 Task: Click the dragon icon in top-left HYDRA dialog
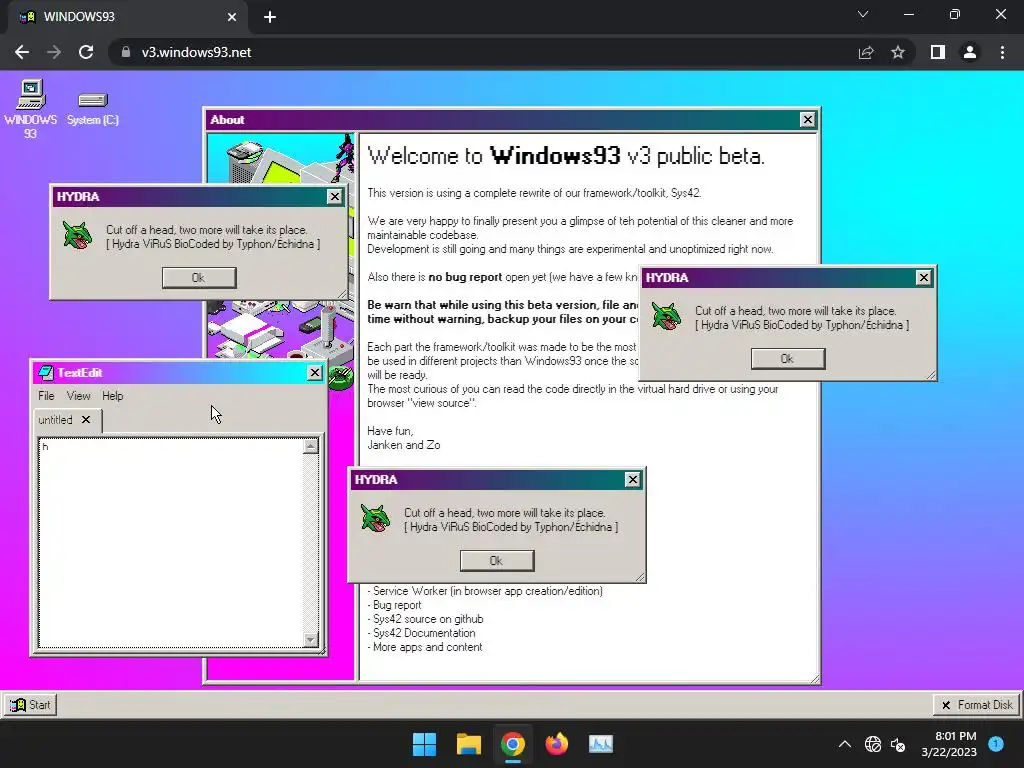coord(78,235)
